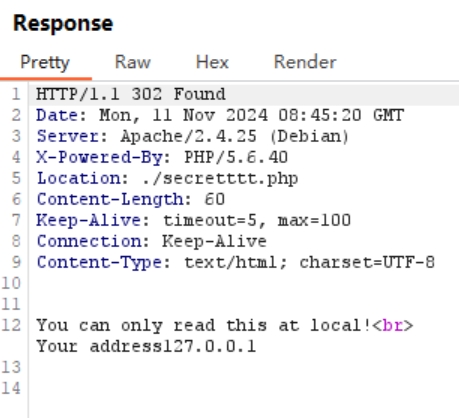Click the charset=UTF-8 text
Viewport: 459px width, 418px height.
pos(367,262)
